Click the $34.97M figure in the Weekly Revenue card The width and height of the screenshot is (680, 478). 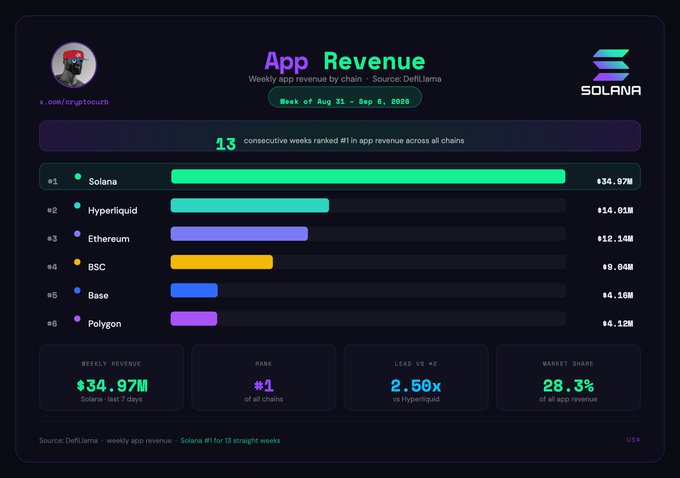[x=112, y=385]
